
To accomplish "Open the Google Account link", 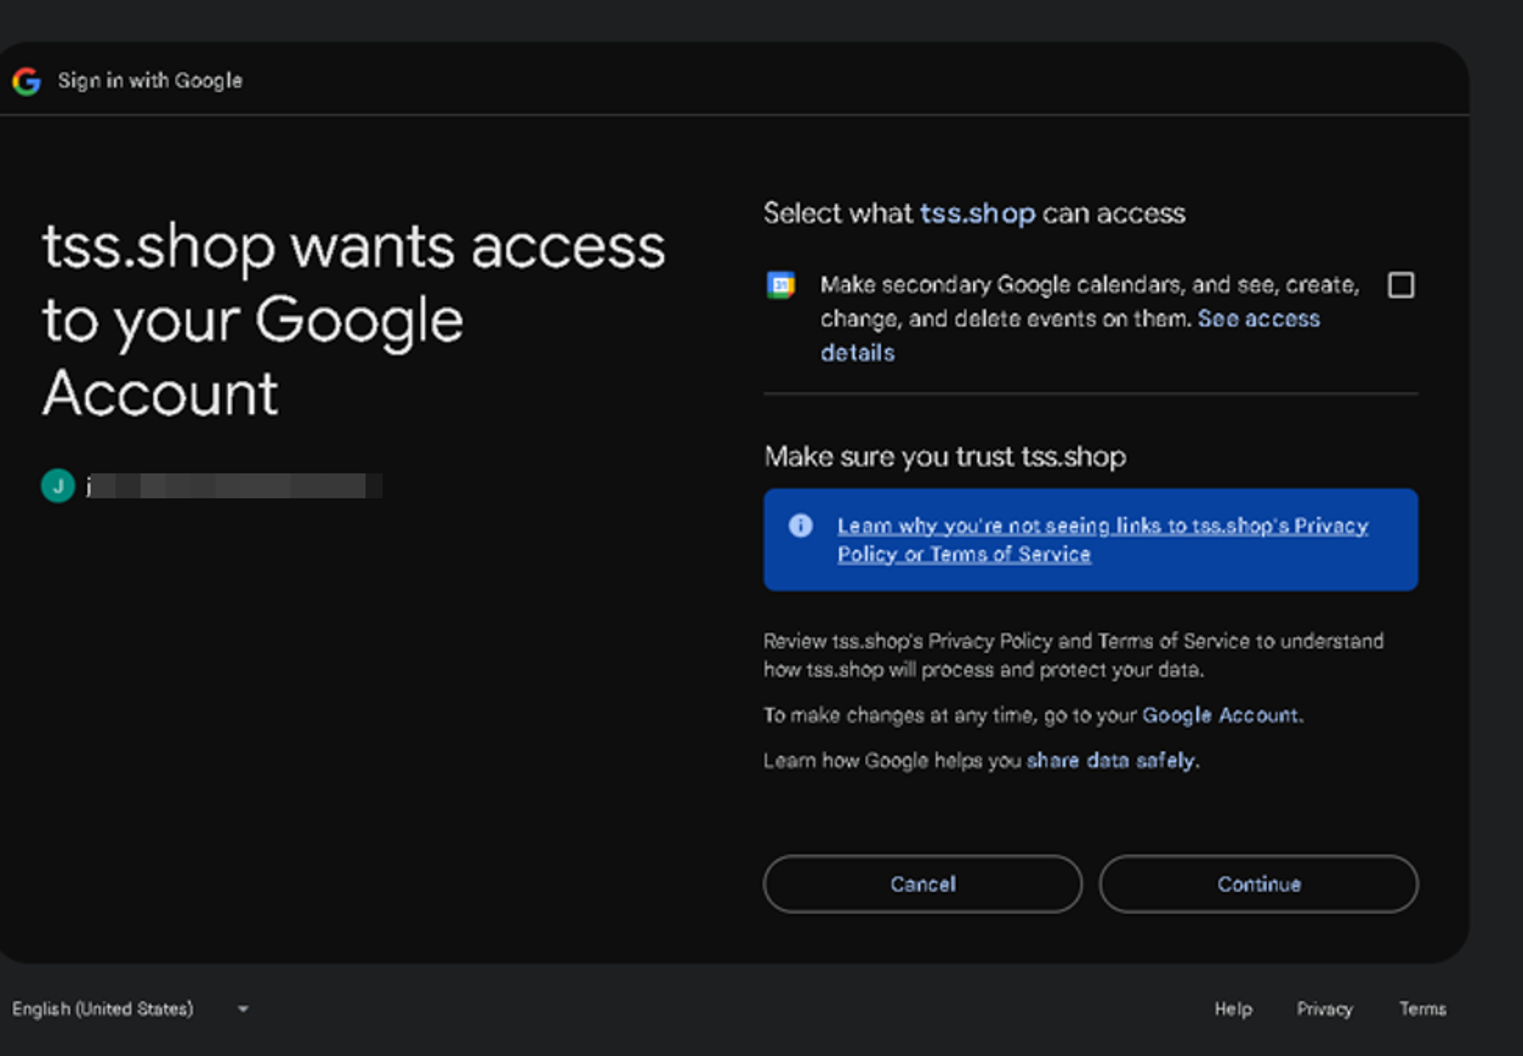I will 1221,715.
